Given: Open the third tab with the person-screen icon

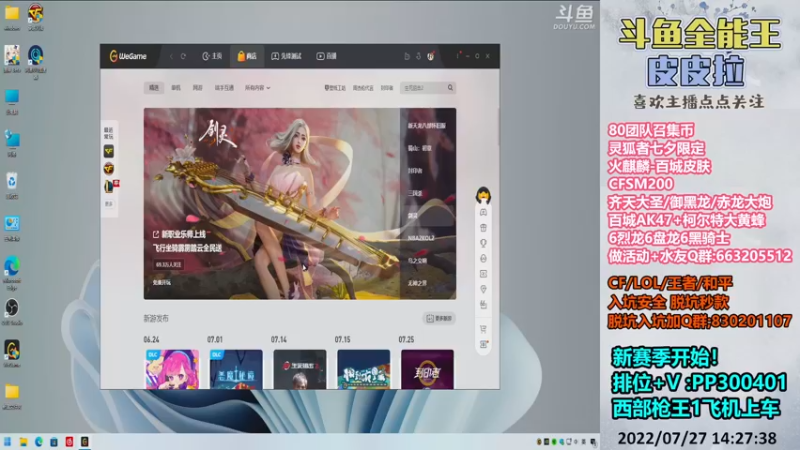Looking at the screenshot, I should pyautogui.click(x=286, y=56).
